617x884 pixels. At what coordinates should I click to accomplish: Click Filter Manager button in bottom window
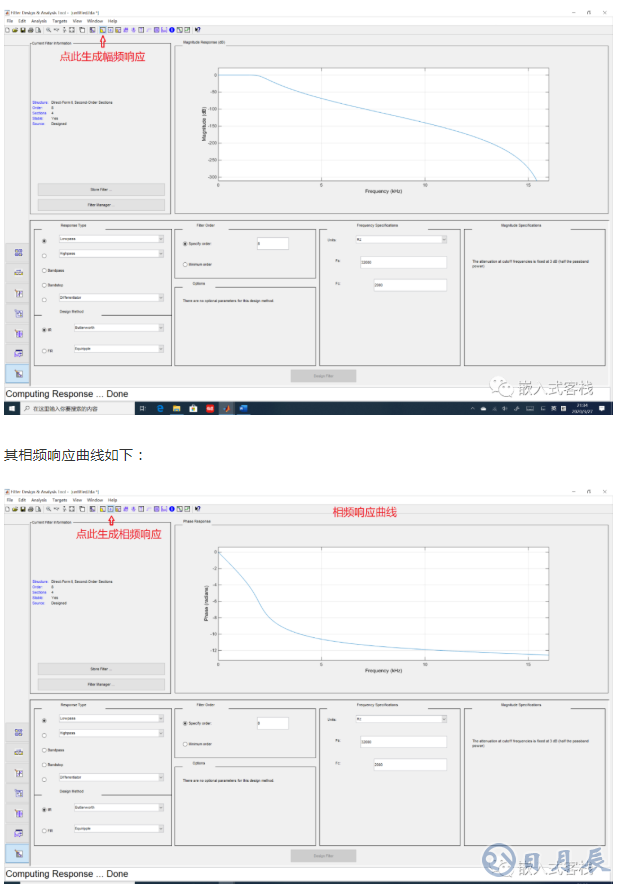tap(101, 684)
